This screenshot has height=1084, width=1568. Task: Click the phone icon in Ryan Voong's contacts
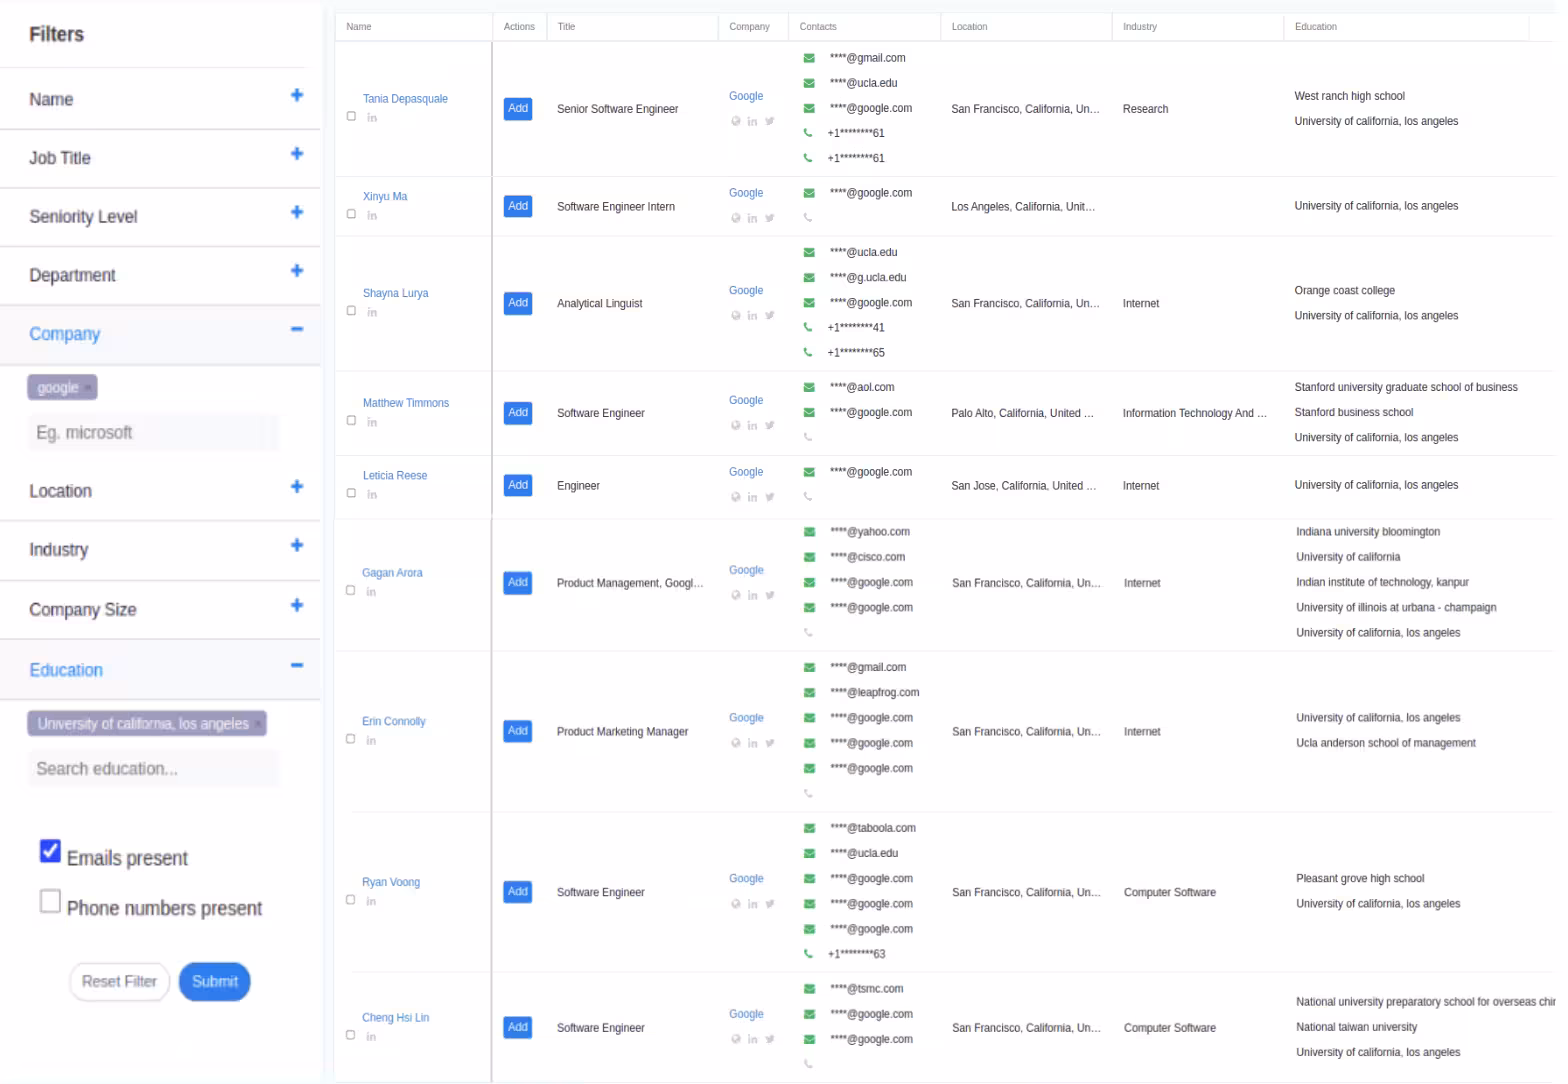[808, 954]
